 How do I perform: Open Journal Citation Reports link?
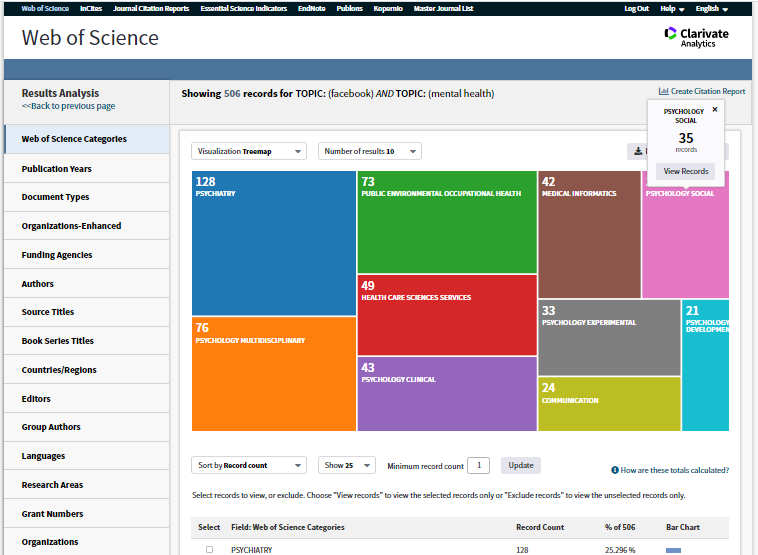tap(151, 9)
